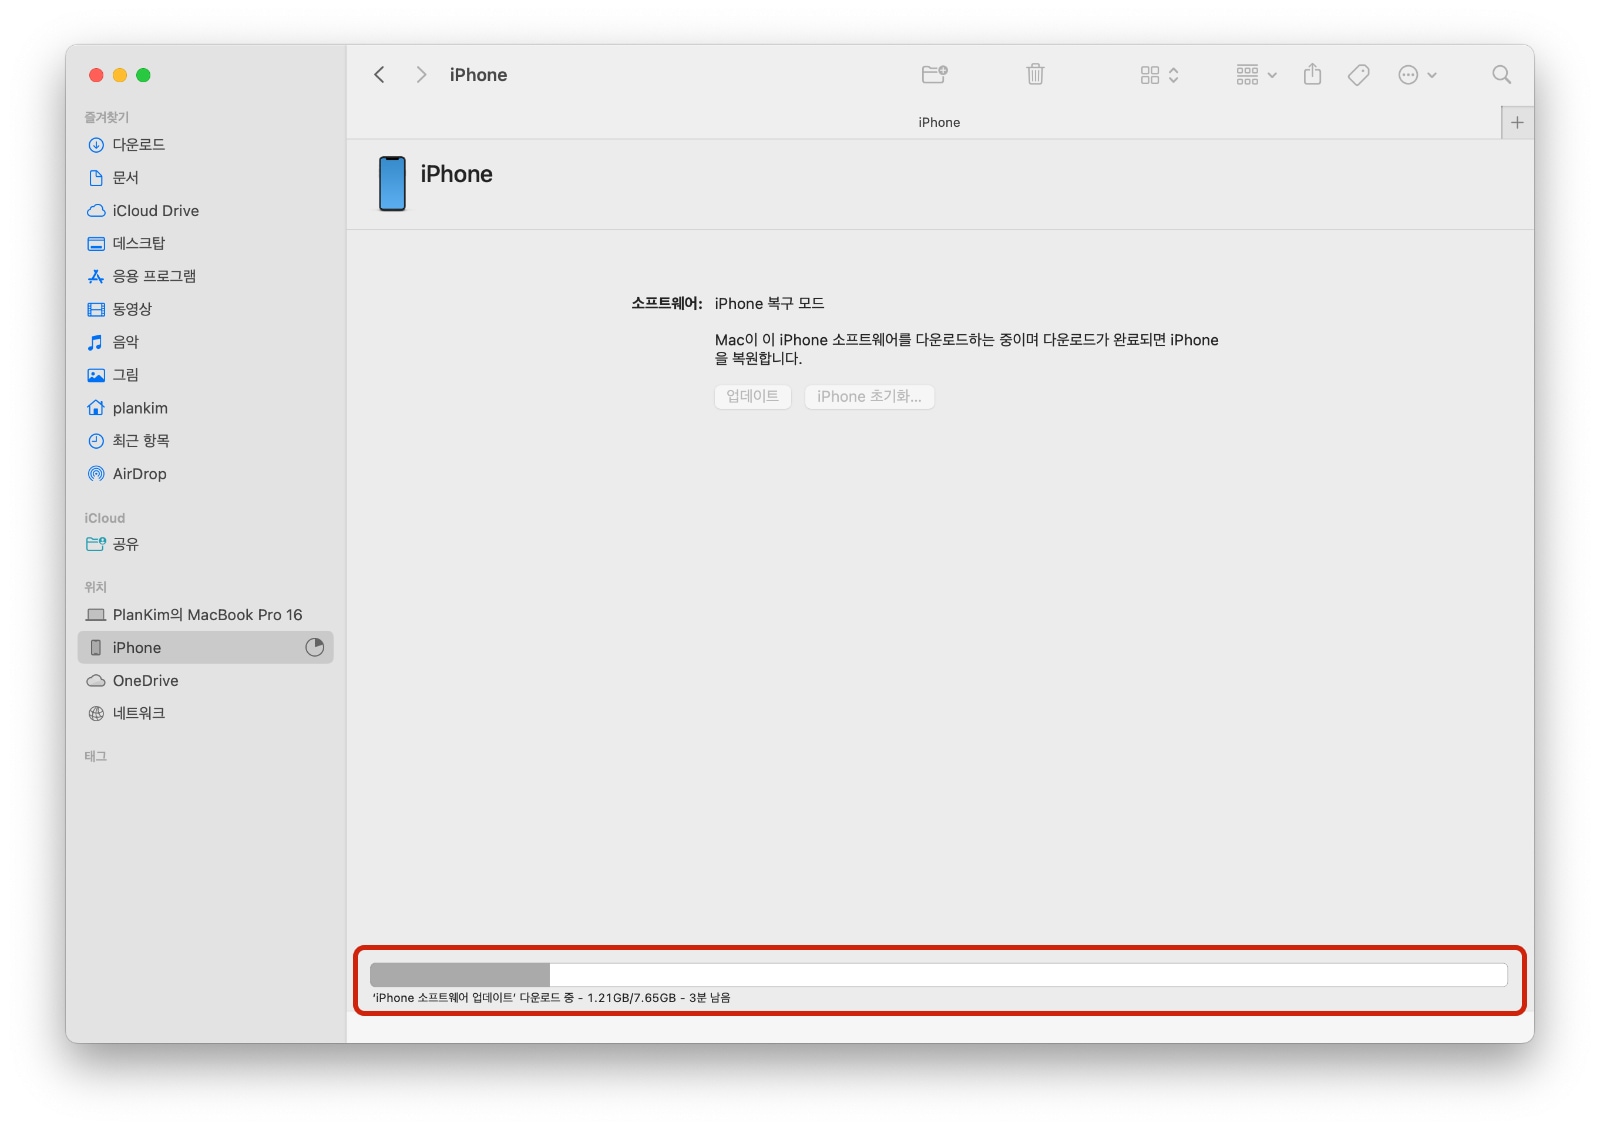
Task: Open Finder search magnifier
Action: coord(1501,75)
